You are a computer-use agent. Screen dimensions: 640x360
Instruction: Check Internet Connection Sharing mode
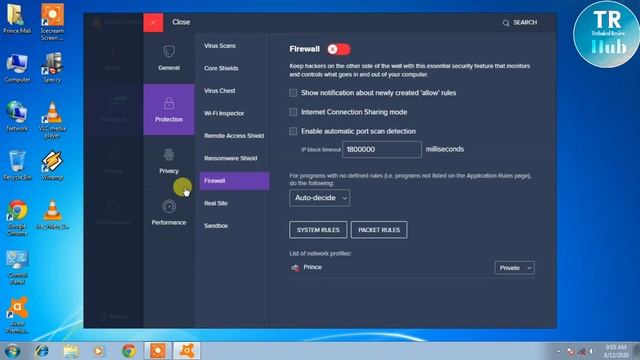[x=293, y=112]
